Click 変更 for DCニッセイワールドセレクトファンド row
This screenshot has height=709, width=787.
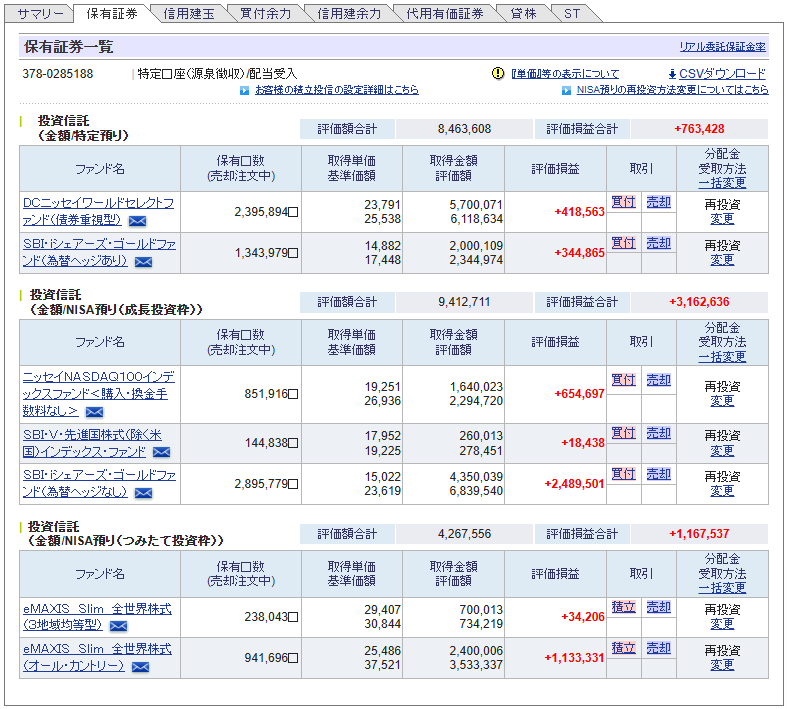(x=722, y=219)
